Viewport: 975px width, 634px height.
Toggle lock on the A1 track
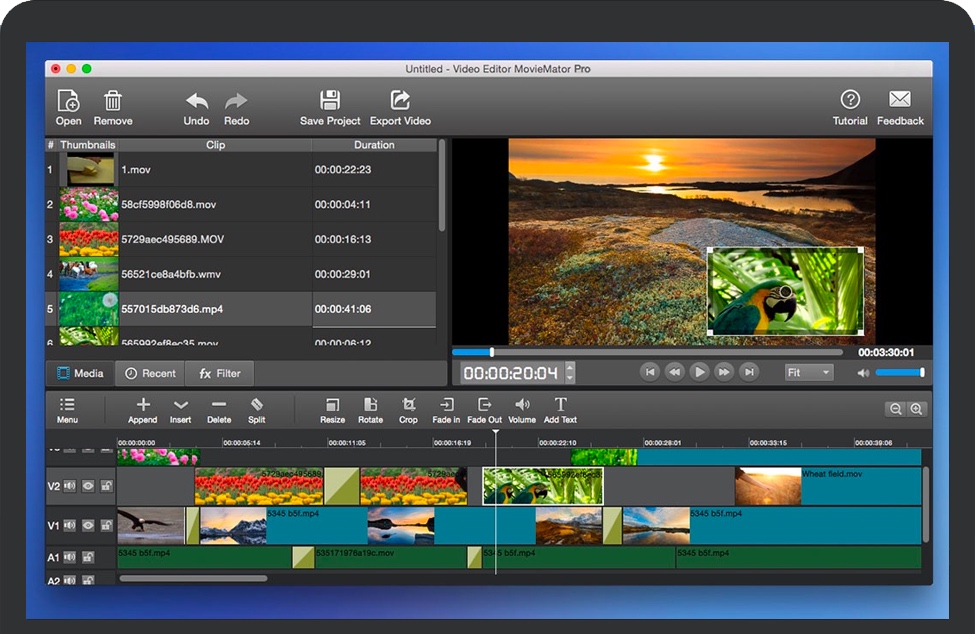coord(88,557)
